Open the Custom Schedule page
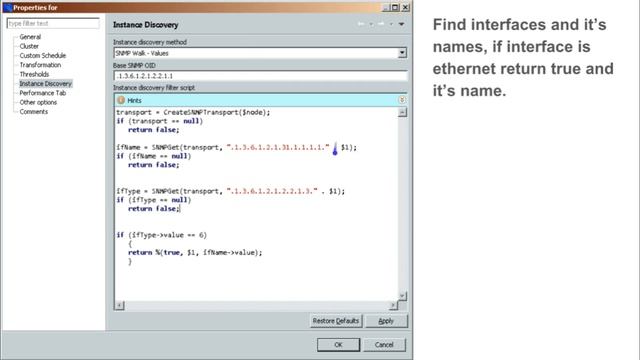 pyautogui.click(x=42, y=56)
